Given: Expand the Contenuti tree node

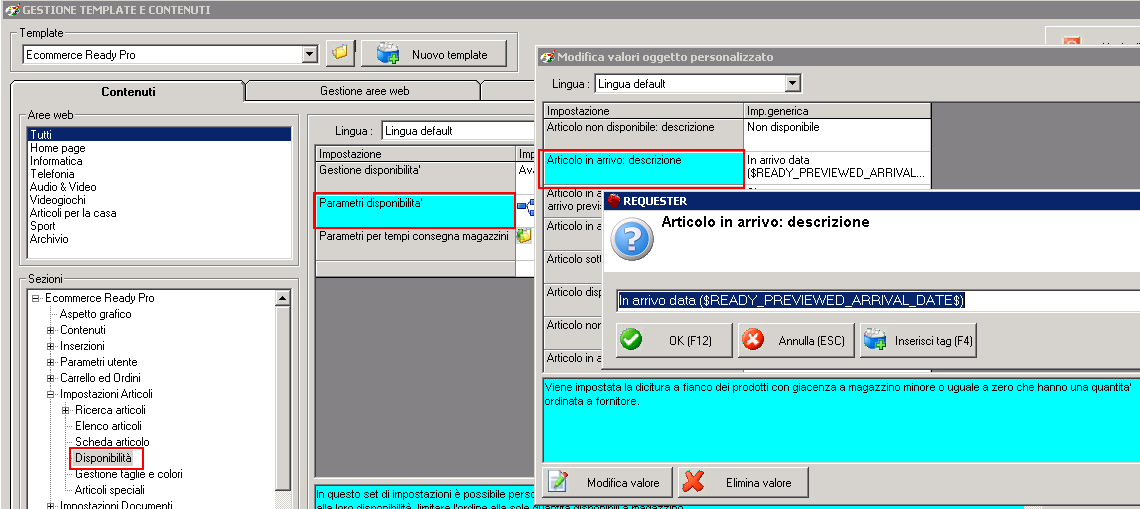Looking at the screenshot, I should 50,330.
